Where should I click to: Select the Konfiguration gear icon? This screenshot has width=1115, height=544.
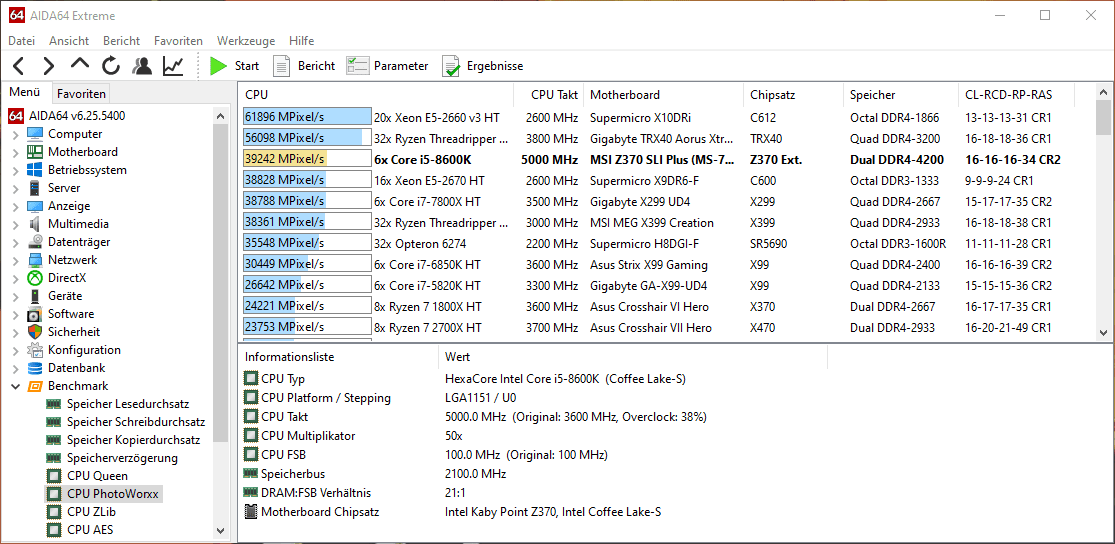click(x=35, y=350)
